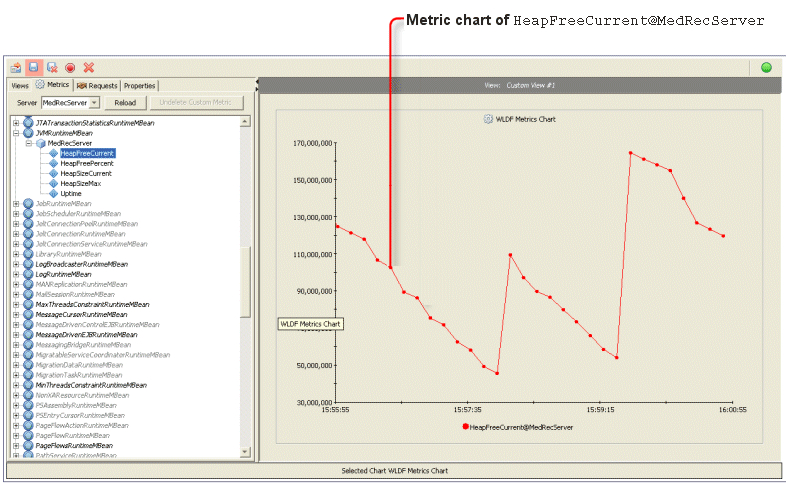Expand the LibraryRuntimeMBean node
The image size is (786, 484).
point(16,254)
